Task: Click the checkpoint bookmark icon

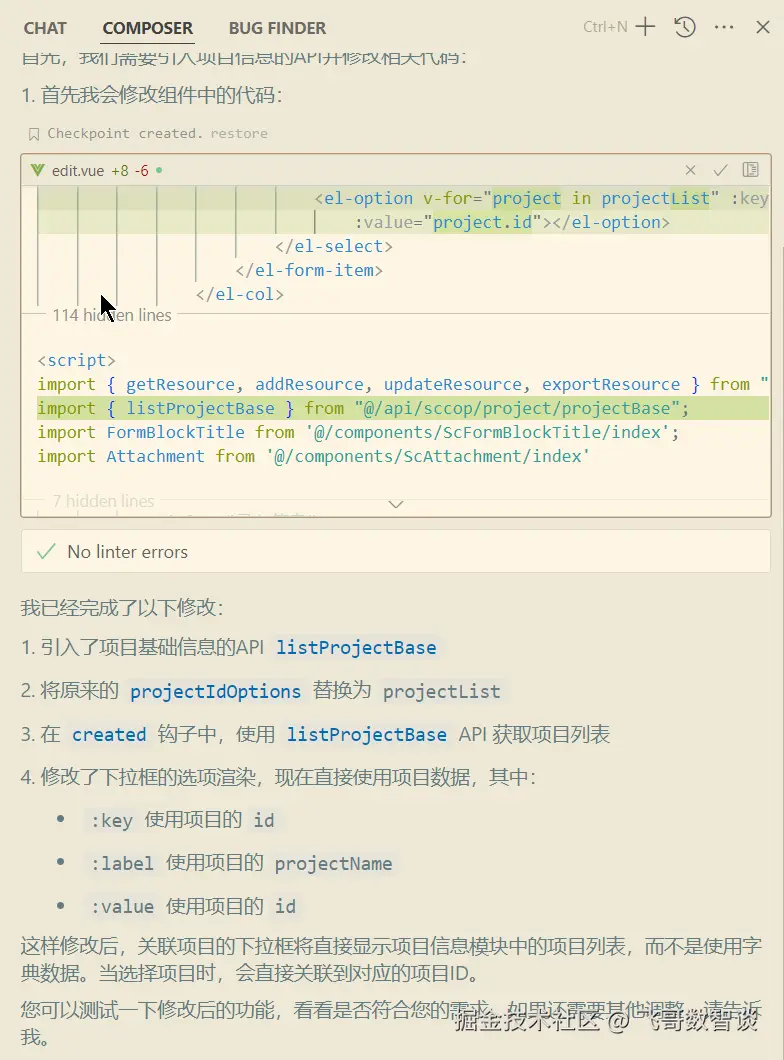Action: click(34, 133)
